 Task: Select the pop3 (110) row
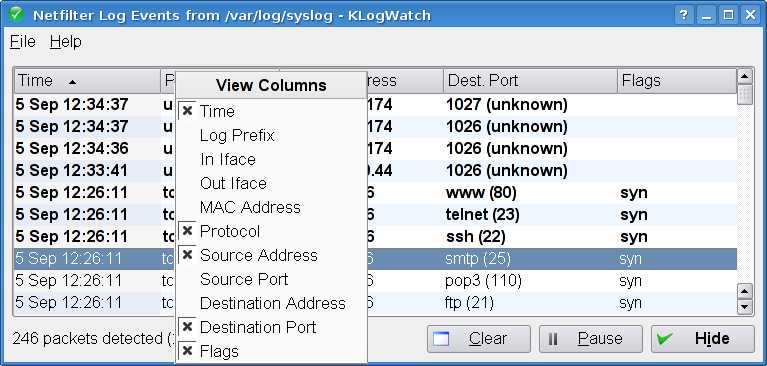(x=375, y=281)
